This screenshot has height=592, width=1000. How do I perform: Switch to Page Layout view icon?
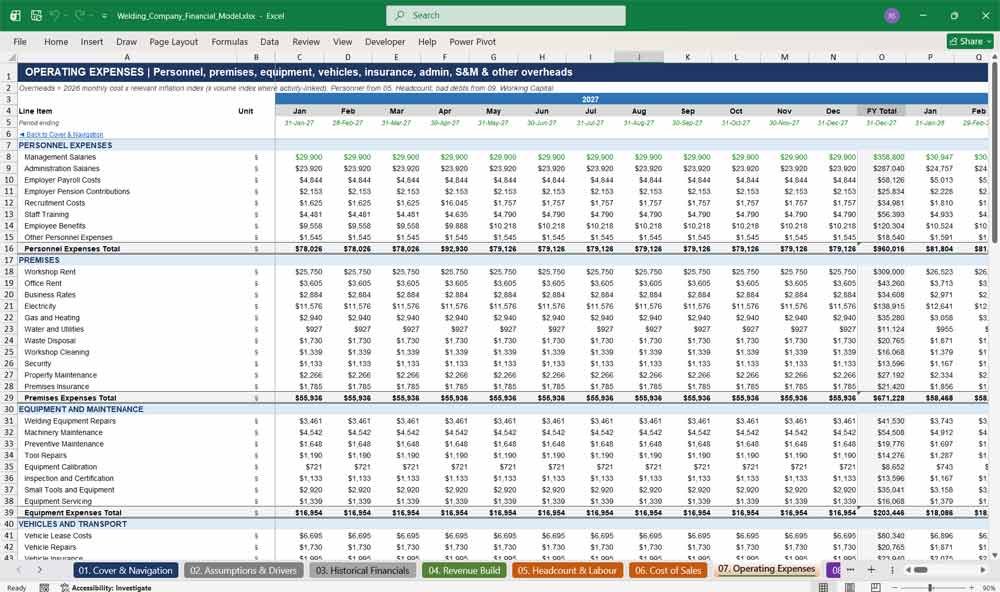point(849,588)
